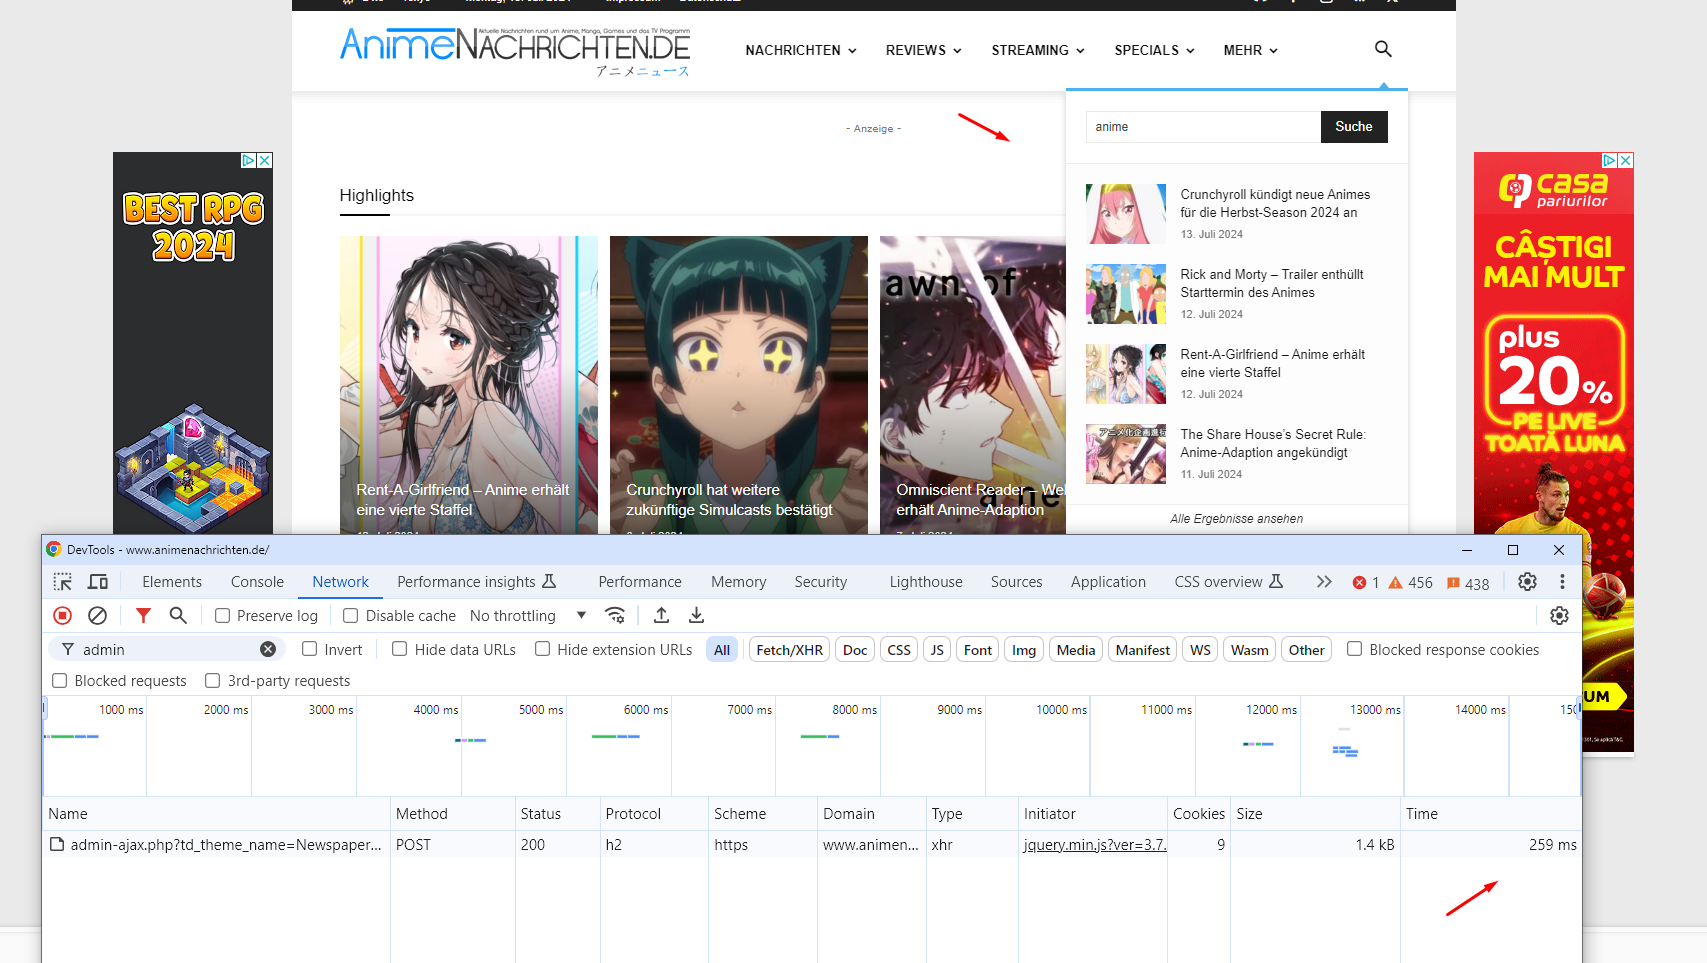Click the admin filter input field

point(168,649)
